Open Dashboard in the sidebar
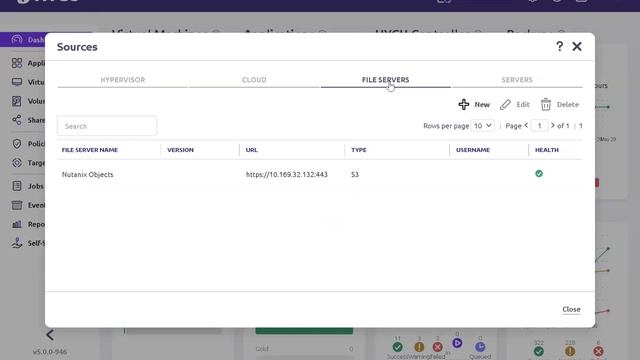The width and height of the screenshot is (640, 360). tap(23, 40)
